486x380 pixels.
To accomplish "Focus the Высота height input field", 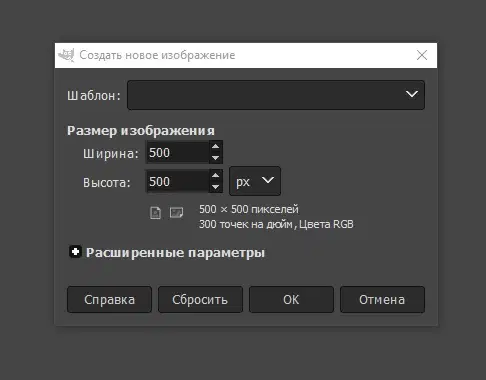I will pos(178,181).
